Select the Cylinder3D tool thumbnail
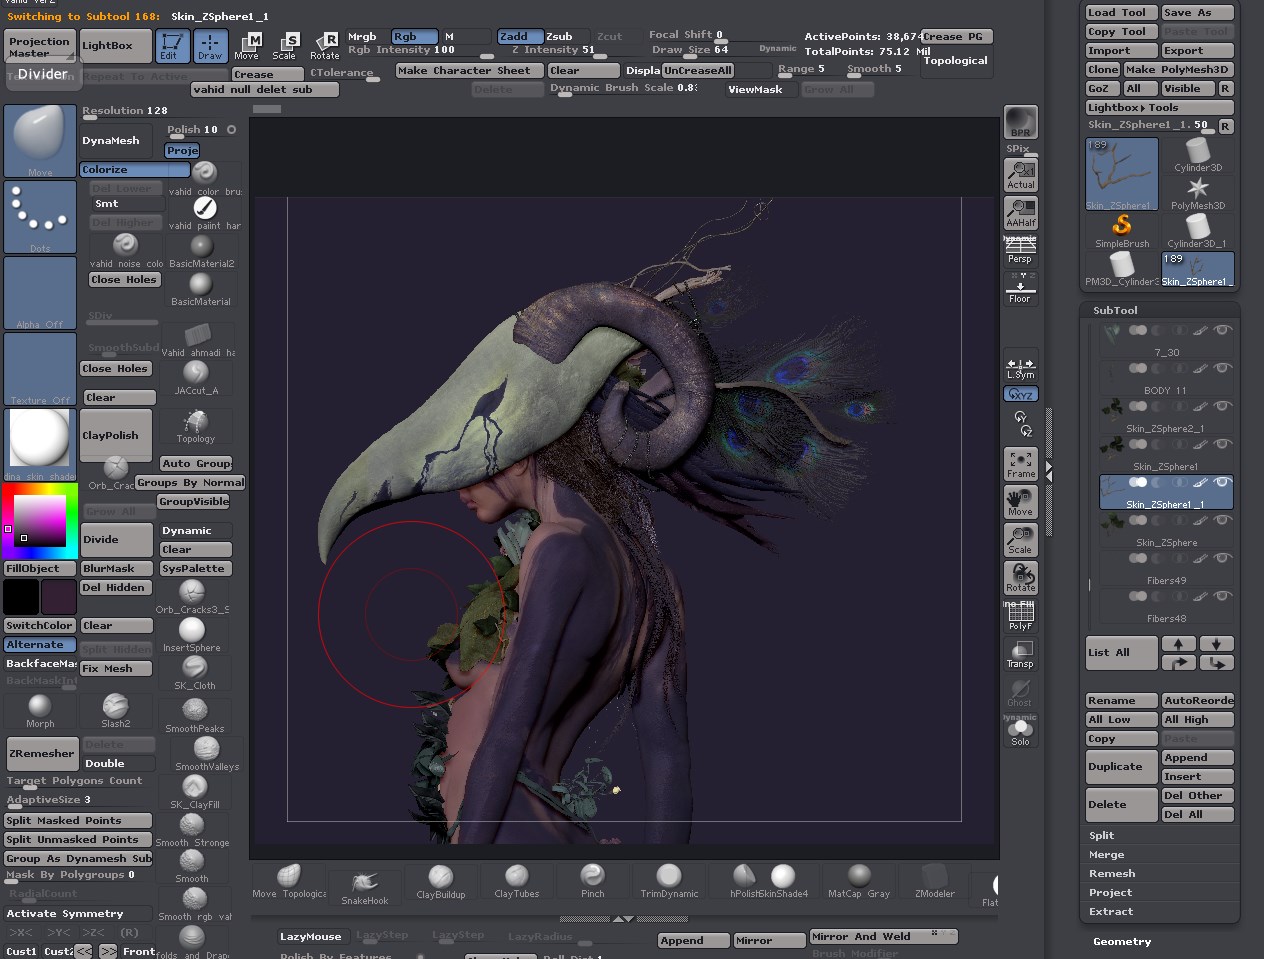Viewport: 1264px width, 959px height. [1198, 155]
